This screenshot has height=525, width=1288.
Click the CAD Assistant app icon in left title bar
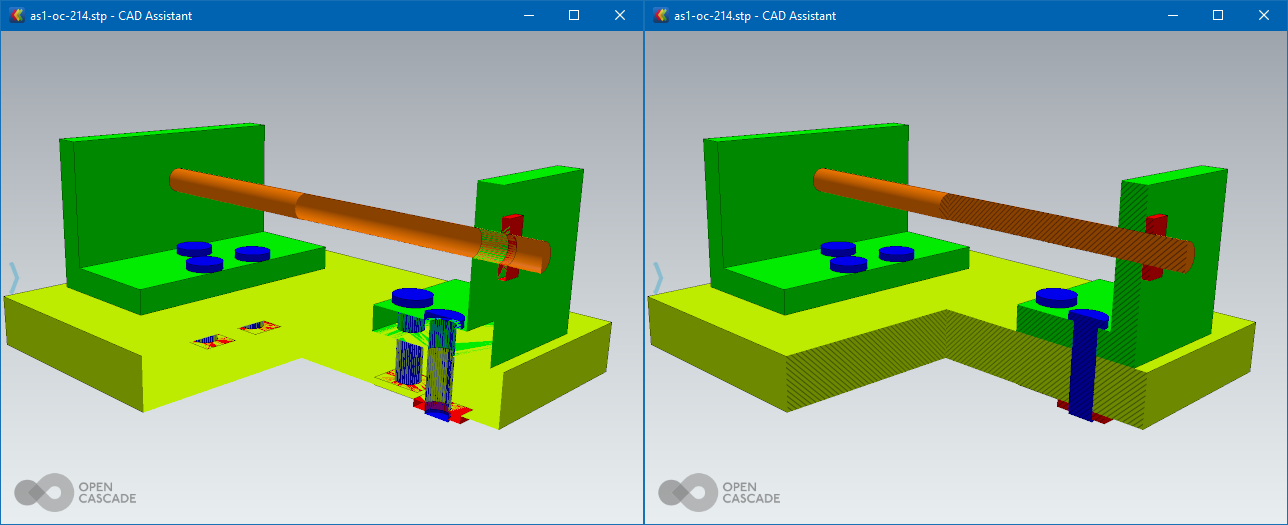pos(16,15)
